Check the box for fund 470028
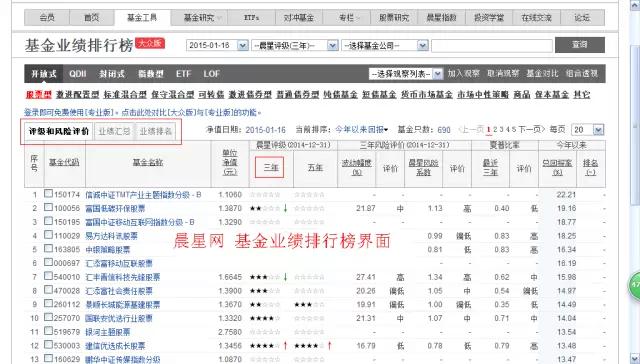 coord(48,290)
